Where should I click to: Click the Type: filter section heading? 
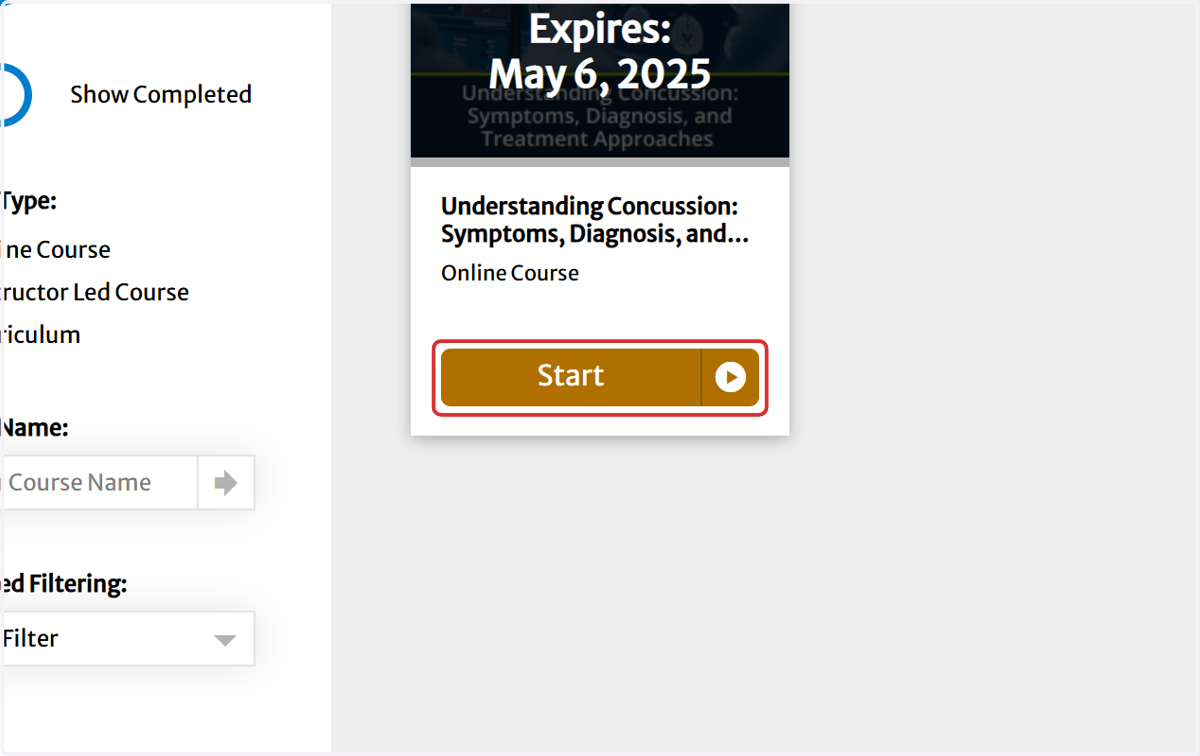(28, 201)
